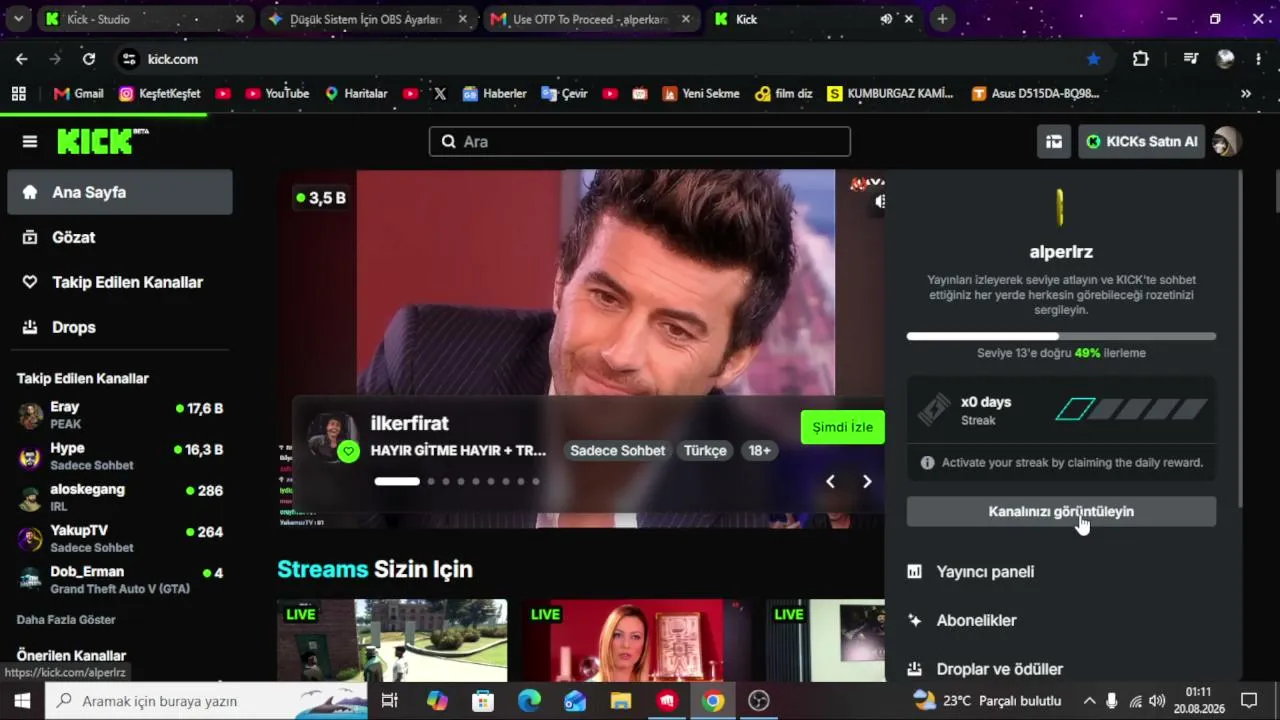Screen dimensions: 1280x720
Task: Show hidden system tray icons
Action: click(x=1089, y=701)
